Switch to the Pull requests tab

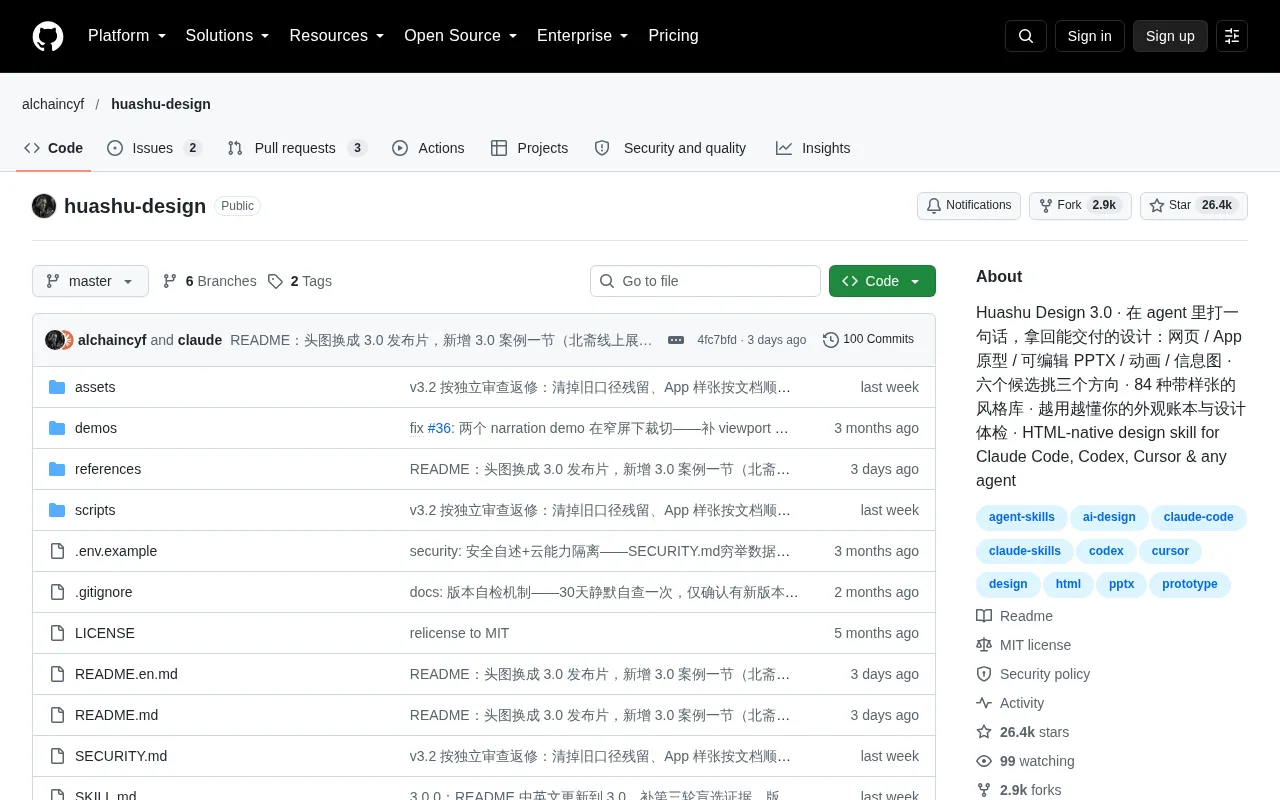click(297, 148)
